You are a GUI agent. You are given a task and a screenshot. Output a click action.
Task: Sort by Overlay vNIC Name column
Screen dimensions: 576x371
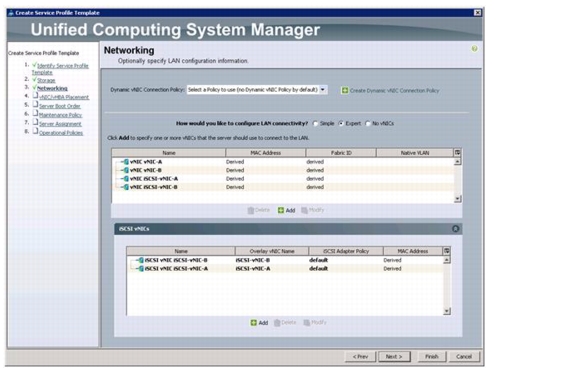point(272,251)
